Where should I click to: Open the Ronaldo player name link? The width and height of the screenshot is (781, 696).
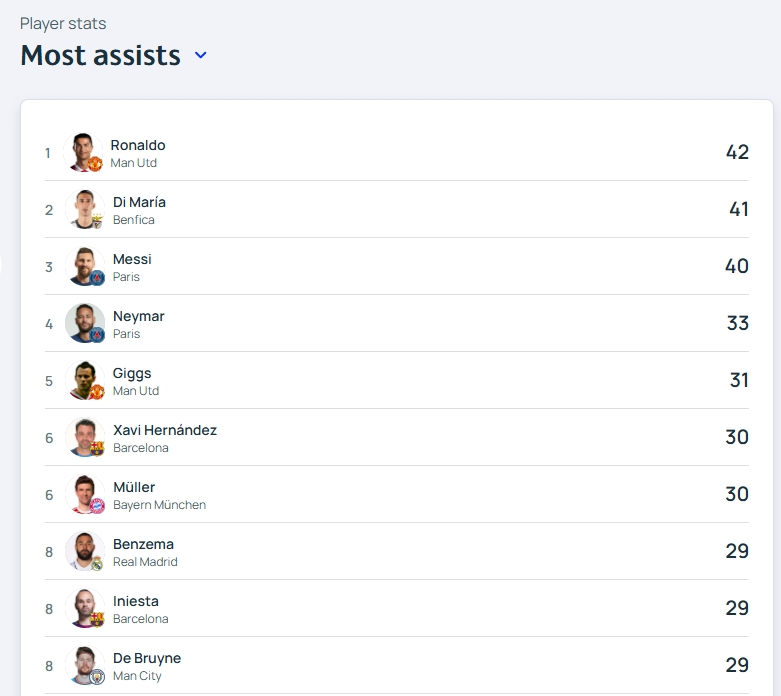[x=138, y=145]
